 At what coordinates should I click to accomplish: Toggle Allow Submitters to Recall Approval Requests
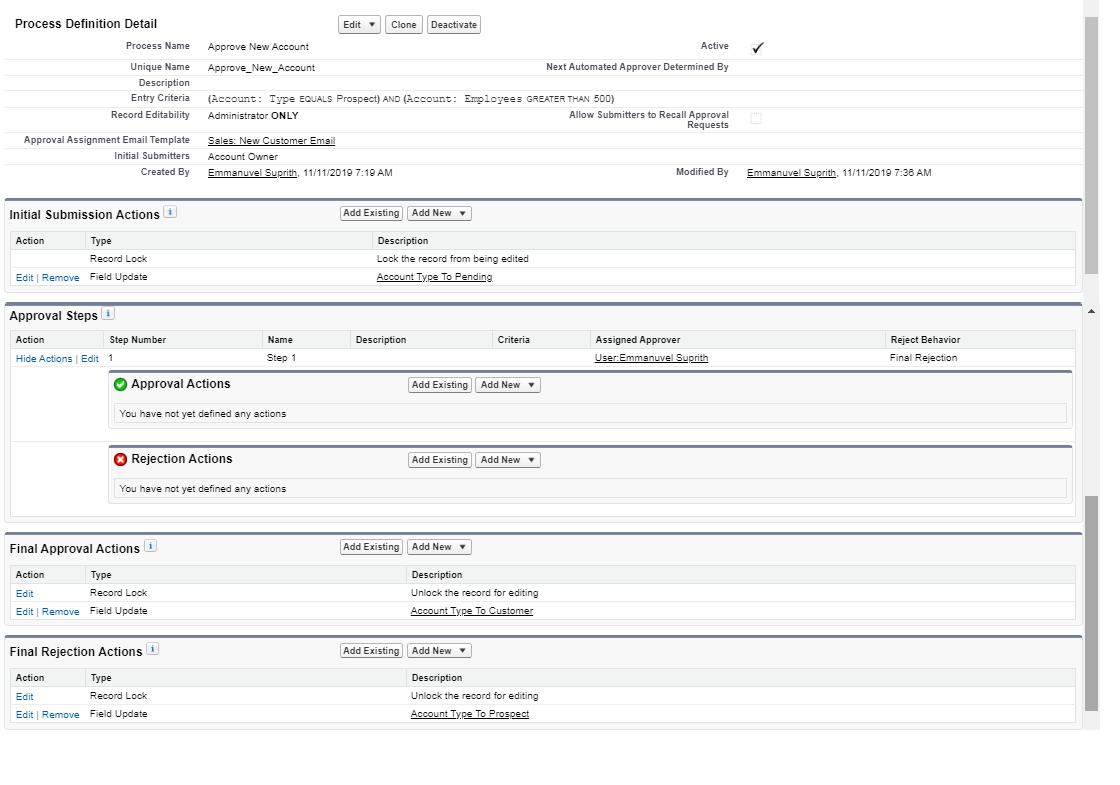point(756,118)
